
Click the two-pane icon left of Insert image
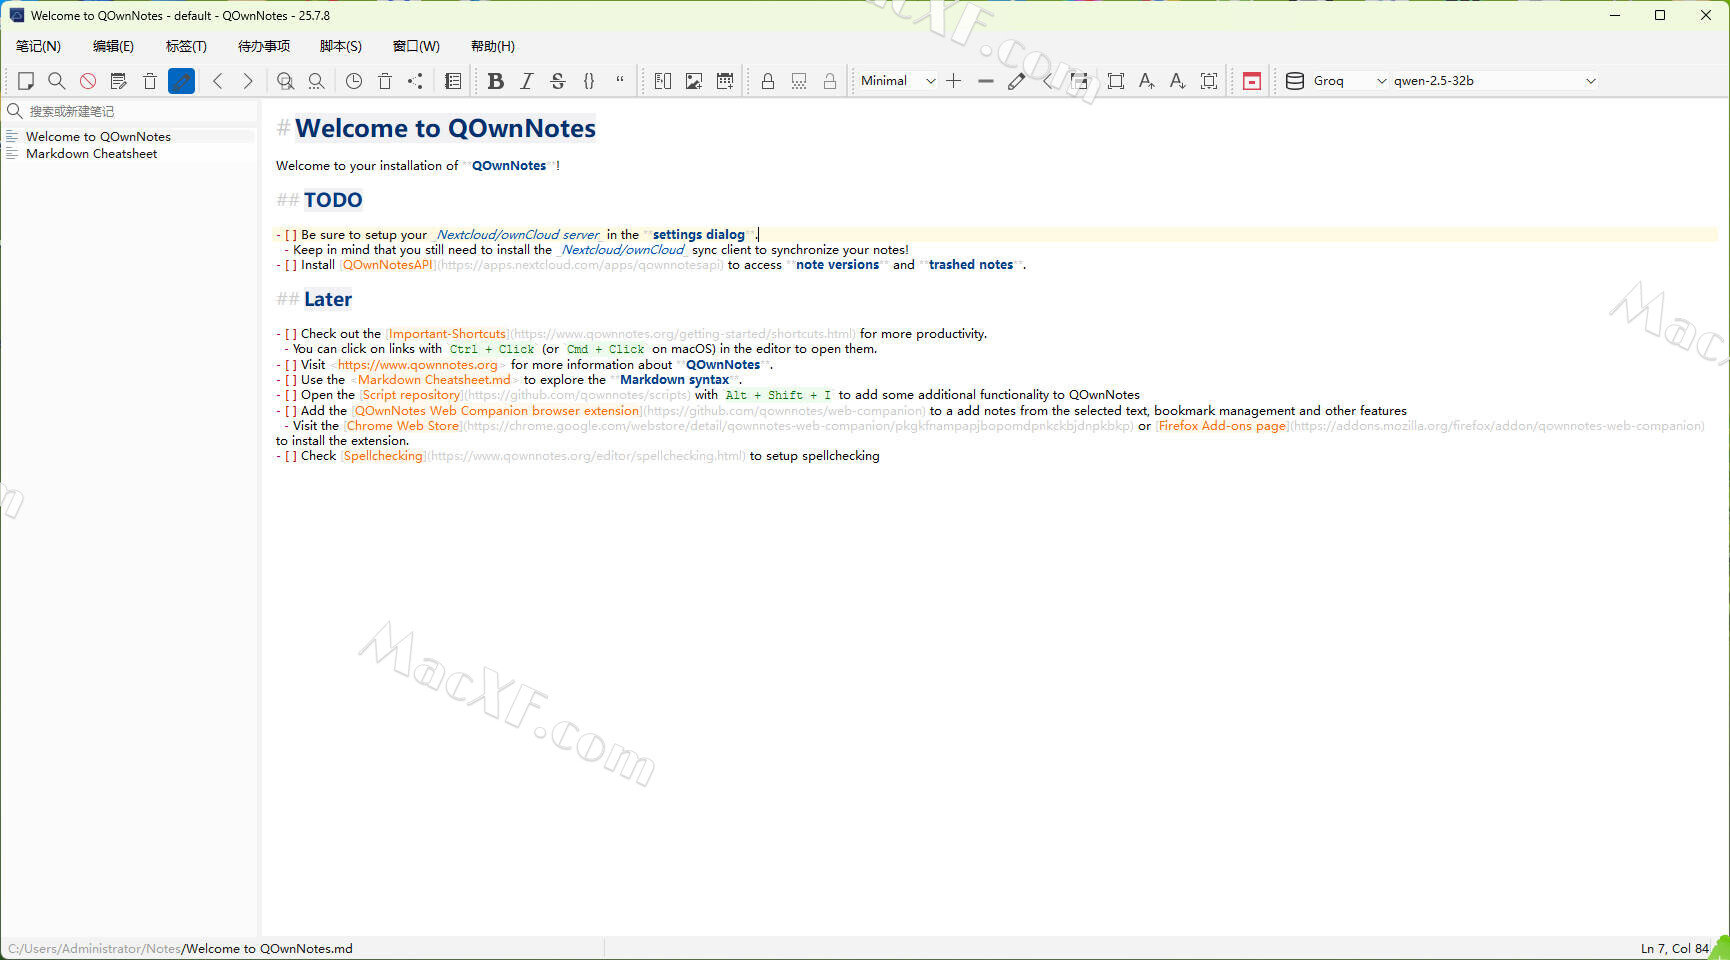pyautogui.click(x=663, y=81)
